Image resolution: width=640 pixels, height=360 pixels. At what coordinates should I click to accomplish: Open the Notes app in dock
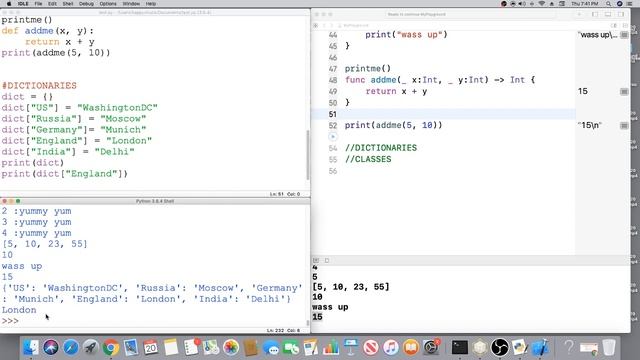pos(171,348)
